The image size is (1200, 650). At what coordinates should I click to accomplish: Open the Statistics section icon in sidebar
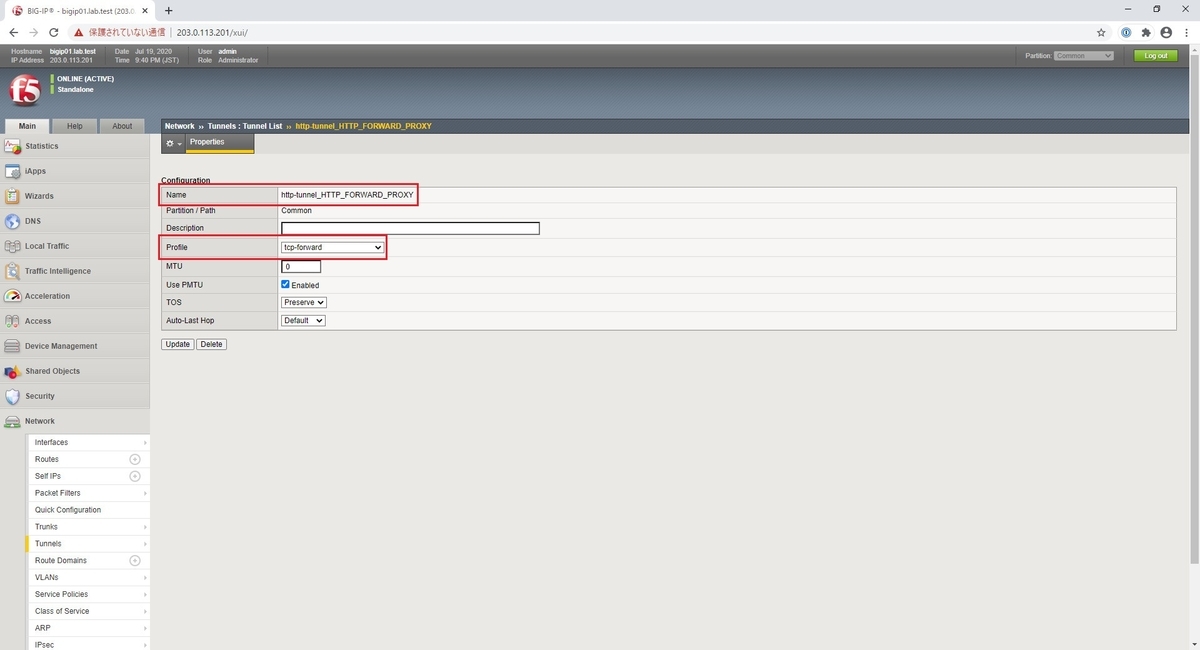click(x=14, y=146)
